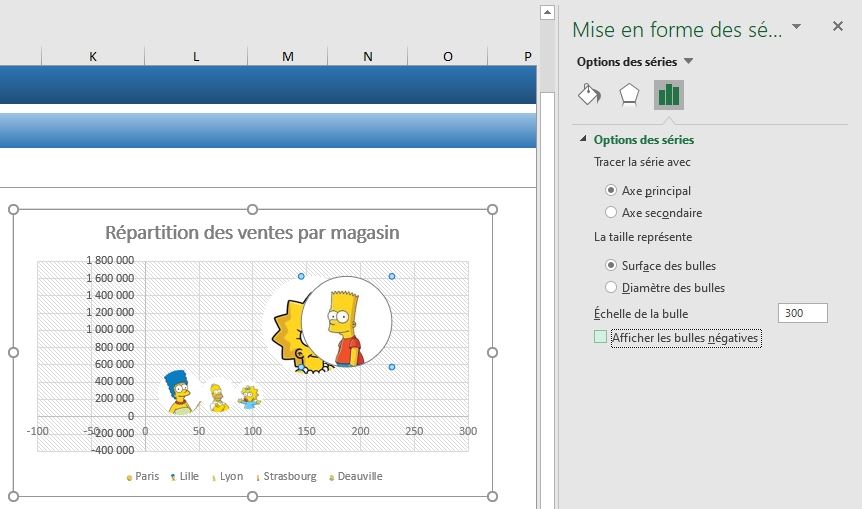Click the top-right chart resize handle
The width and height of the screenshot is (862, 509).
[492, 209]
